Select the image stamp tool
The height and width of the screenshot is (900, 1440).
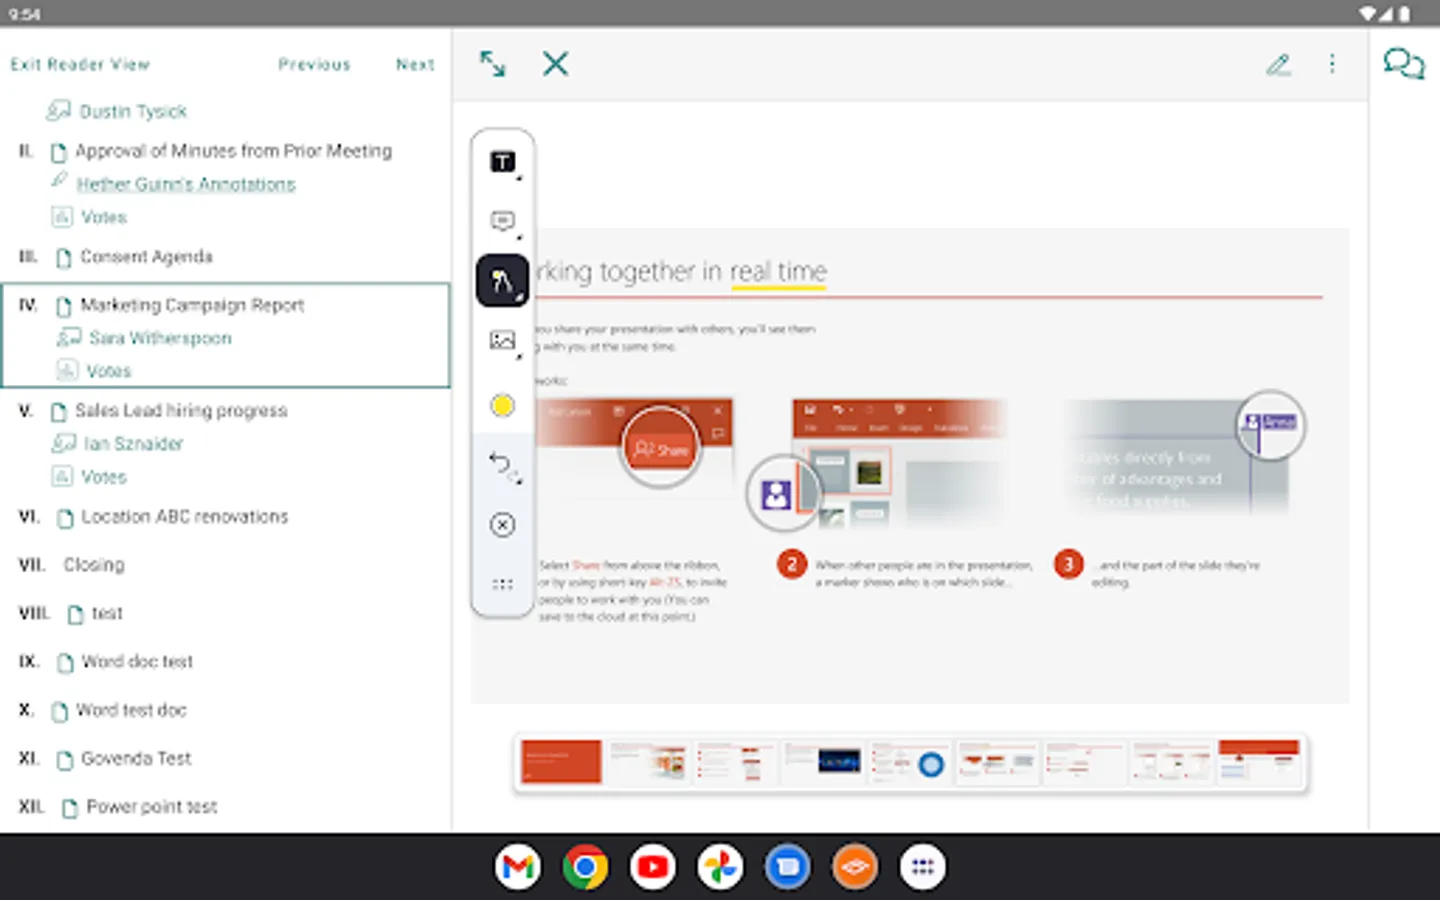pyautogui.click(x=502, y=340)
